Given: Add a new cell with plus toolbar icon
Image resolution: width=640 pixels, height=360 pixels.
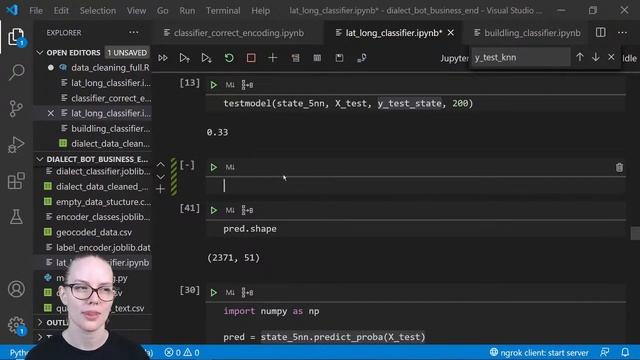Looking at the screenshot, I should coord(273,58).
